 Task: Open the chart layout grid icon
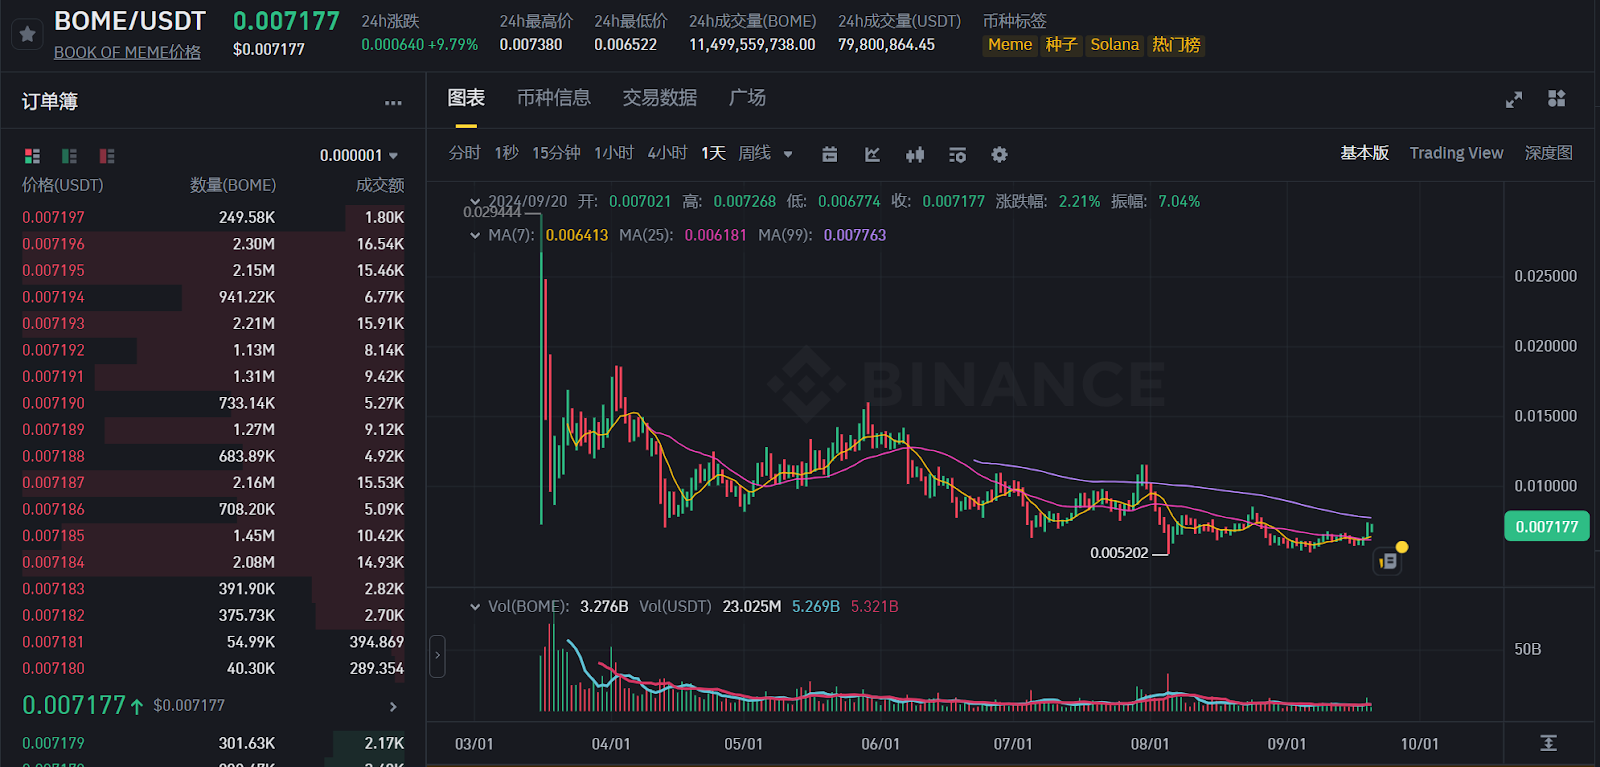(x=1557, y=98)
